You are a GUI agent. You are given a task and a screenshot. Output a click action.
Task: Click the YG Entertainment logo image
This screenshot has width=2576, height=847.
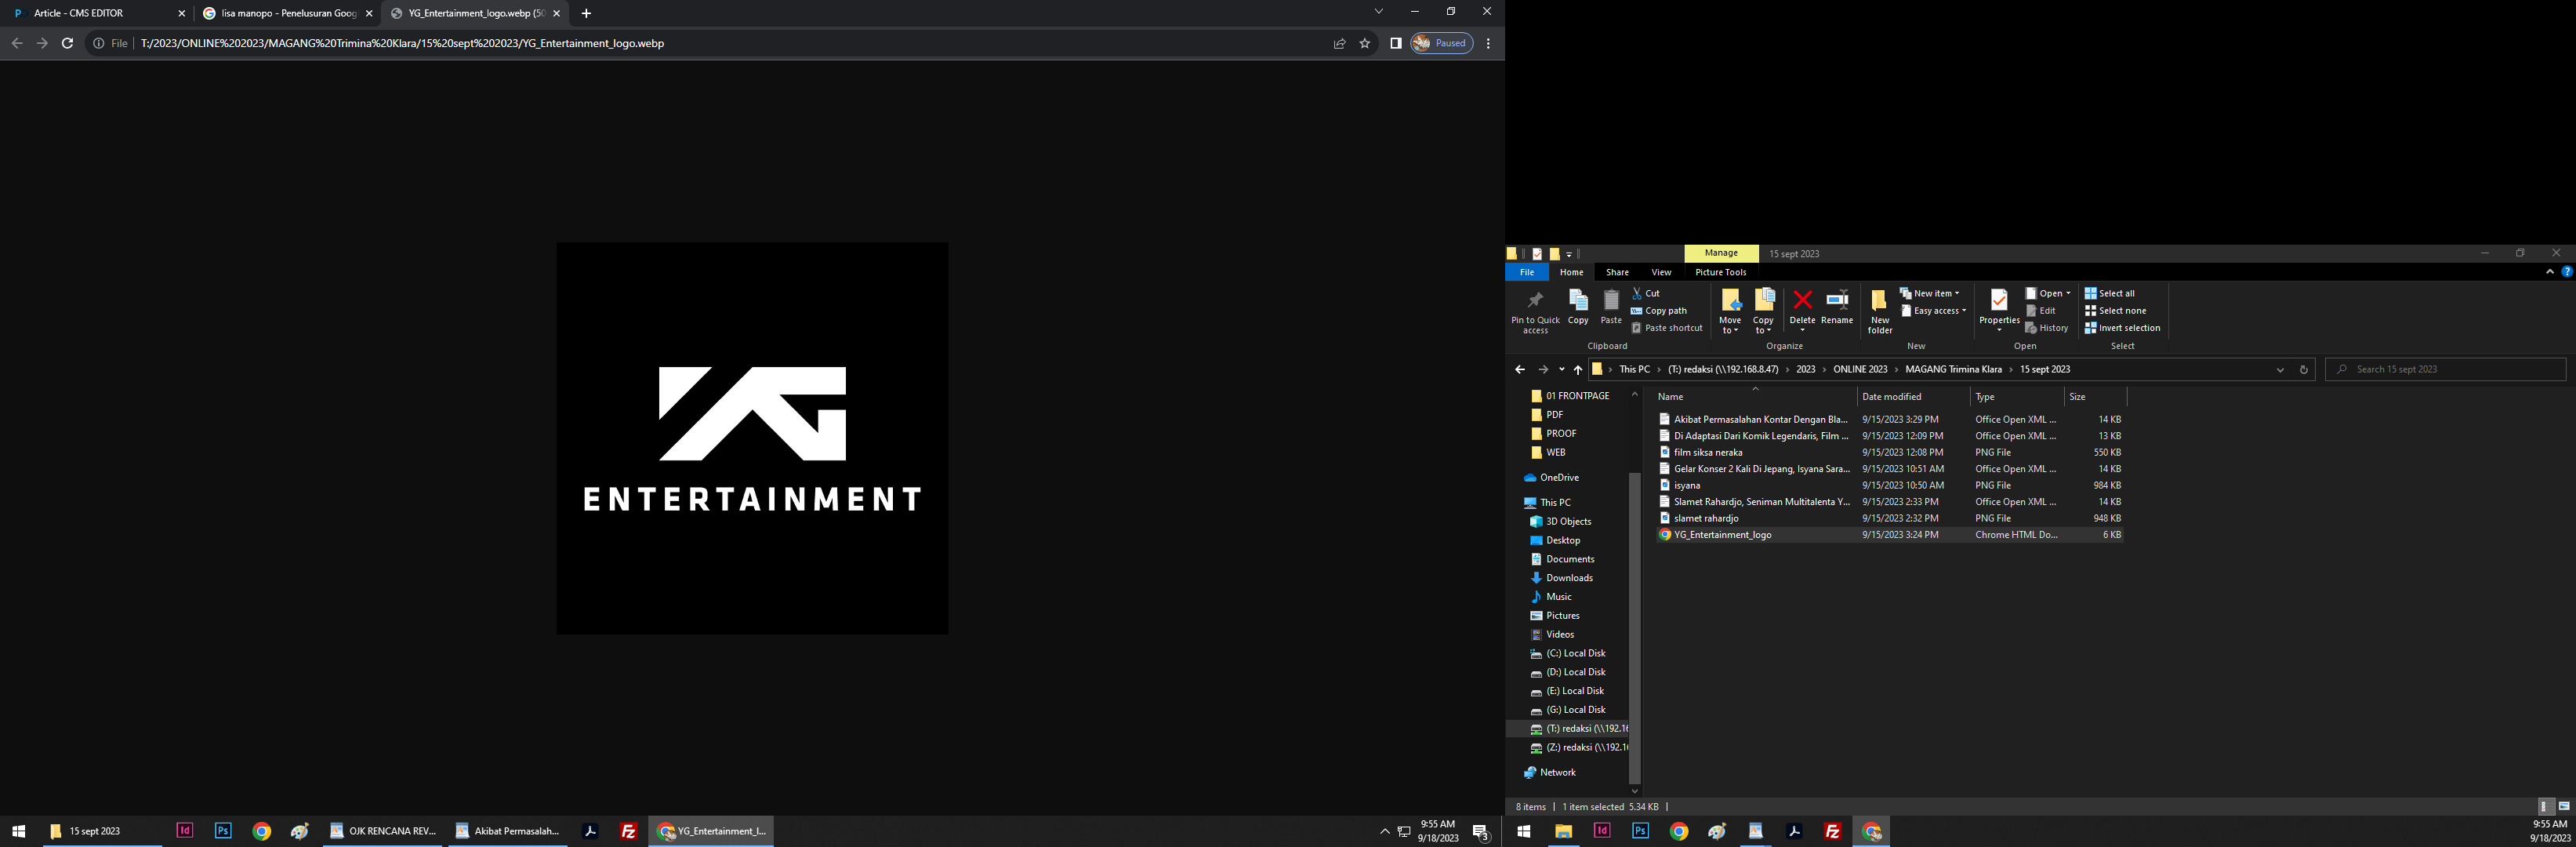tap(752, 438)
